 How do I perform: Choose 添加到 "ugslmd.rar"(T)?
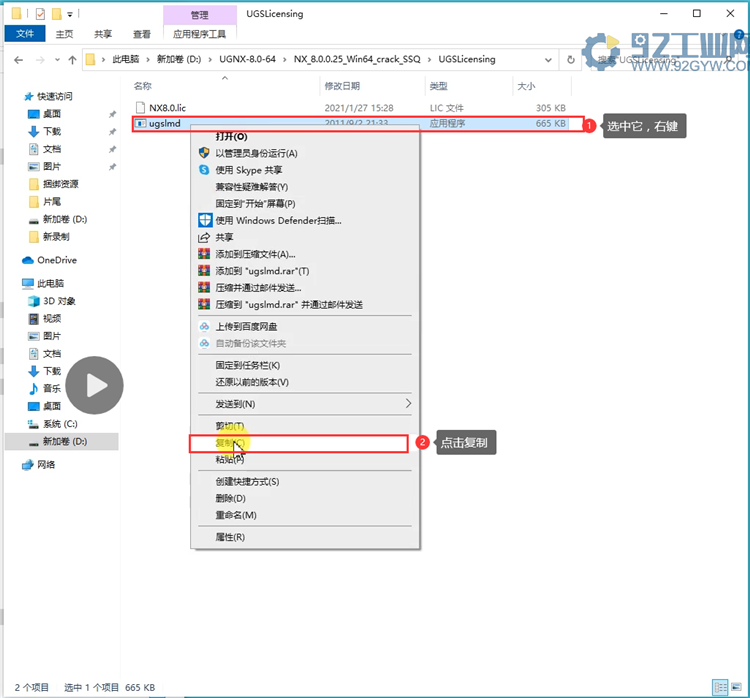[305, 271]
